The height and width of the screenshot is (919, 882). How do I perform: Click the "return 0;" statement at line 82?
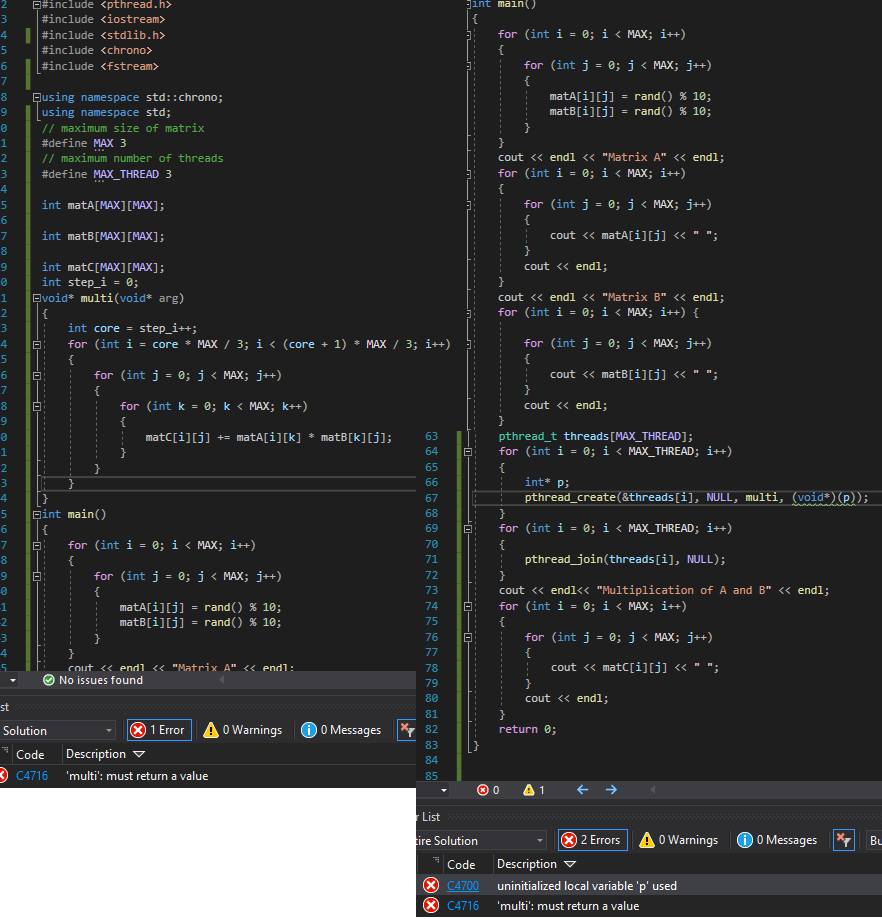coord(527,729)
